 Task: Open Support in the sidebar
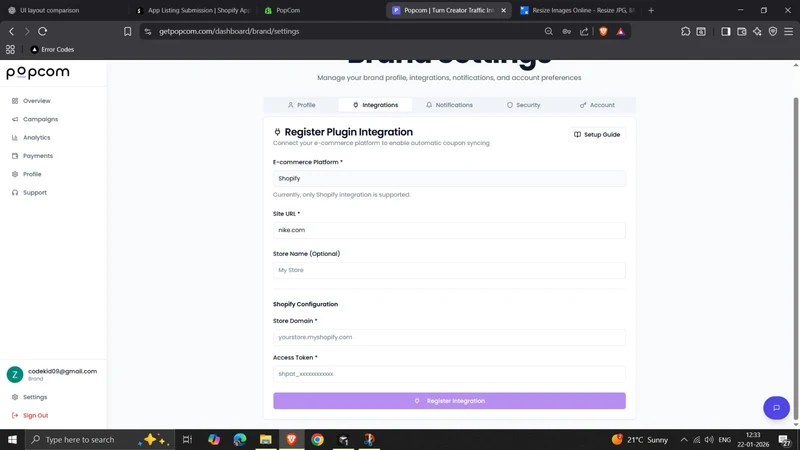29,193
